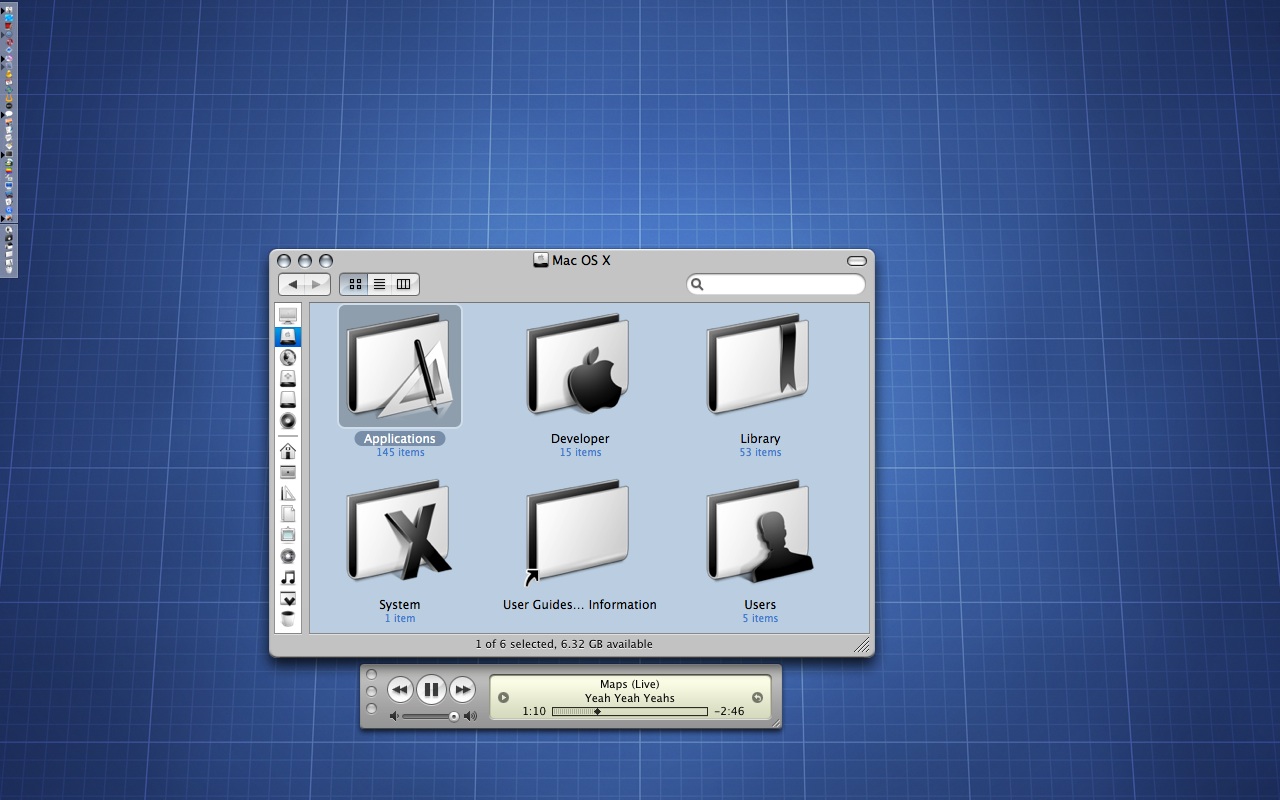The height and width of the screenshot is (800, 1280).
Task: Click the playhead diamond on progress bar
Action: click(597, 712)
